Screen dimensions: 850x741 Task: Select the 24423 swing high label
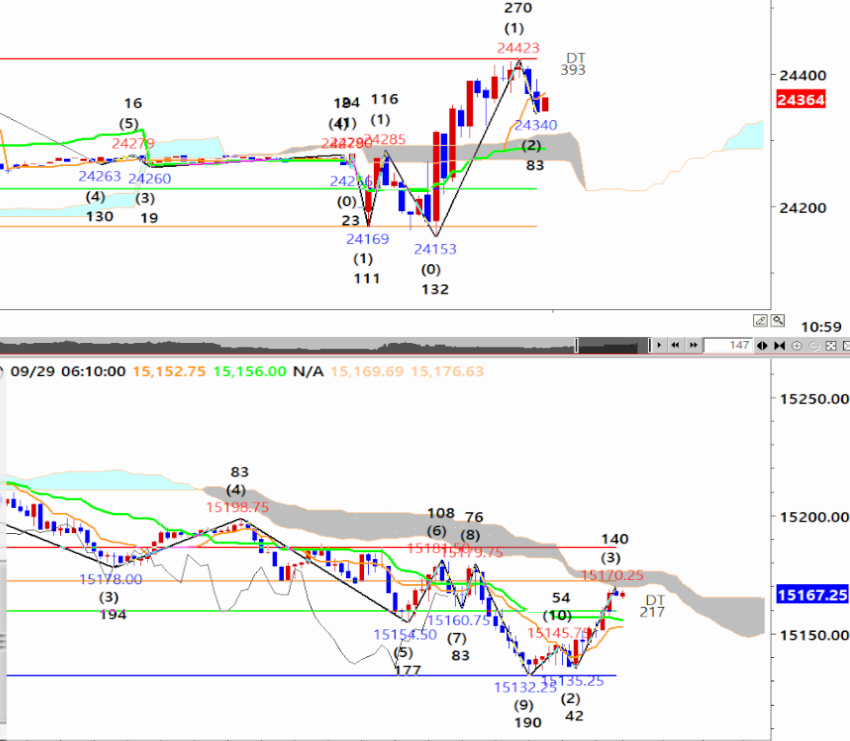(x=518, y=47)
